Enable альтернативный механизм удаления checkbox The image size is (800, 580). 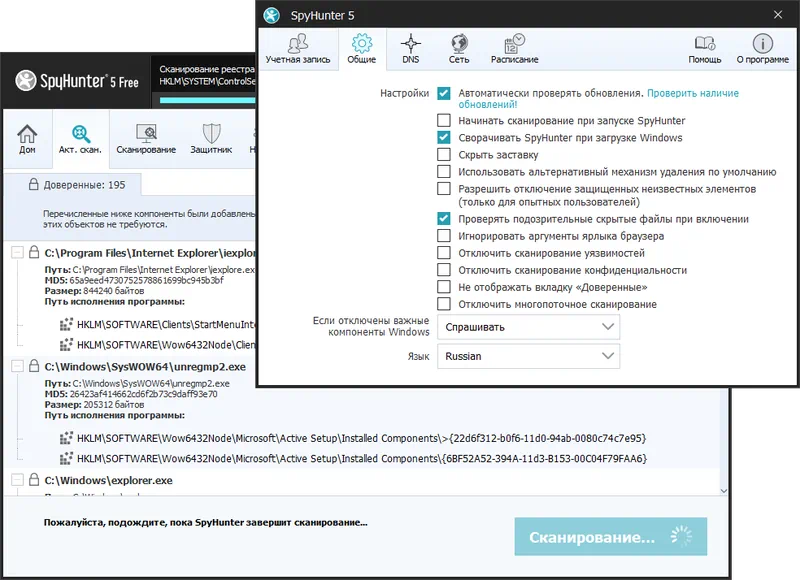coord(444,171)
